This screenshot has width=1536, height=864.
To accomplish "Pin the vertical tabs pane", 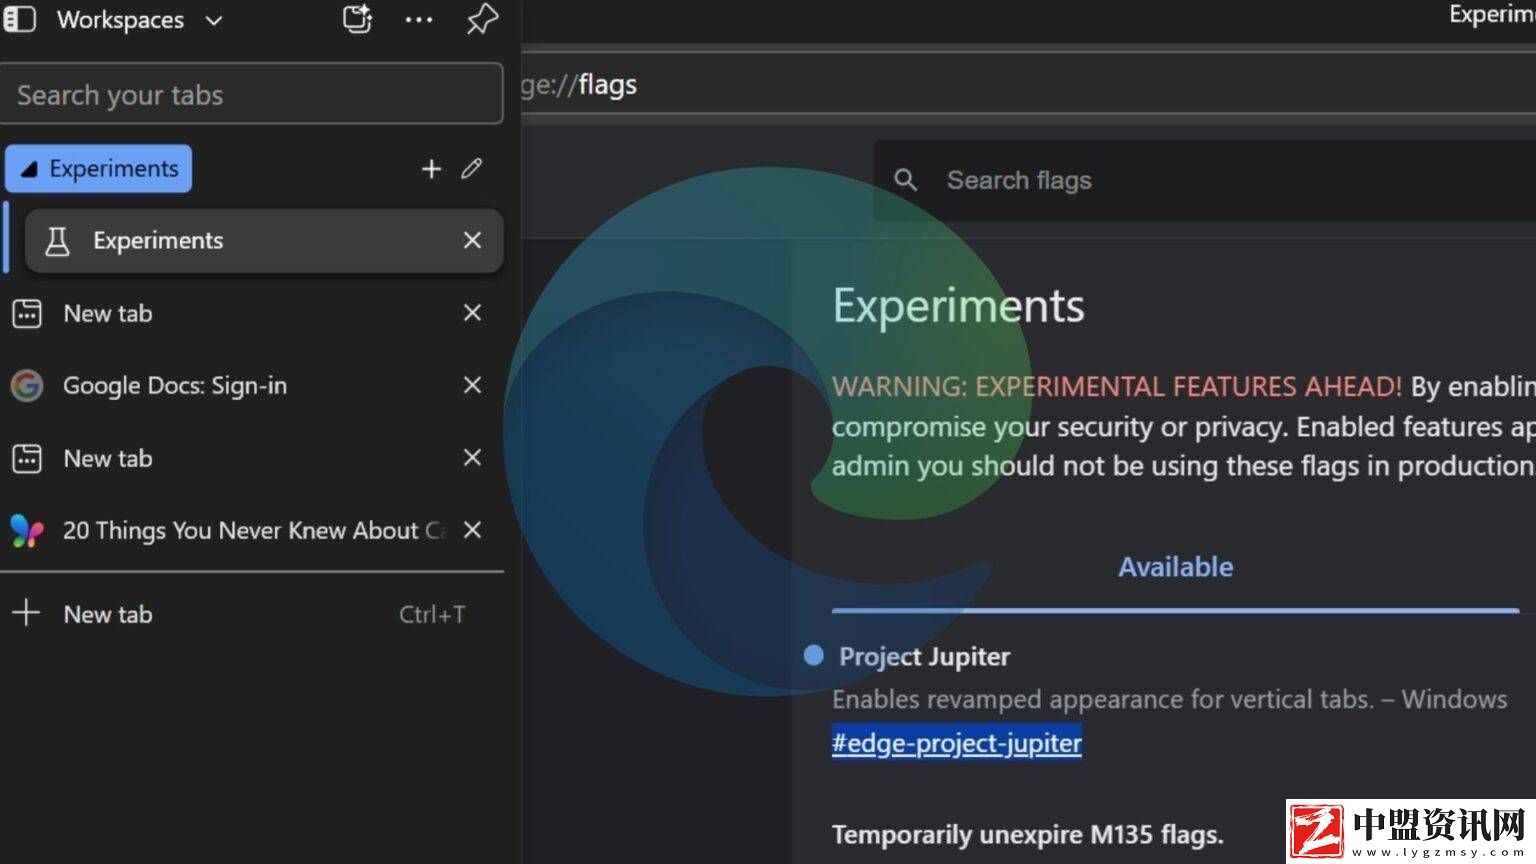I will pos(482,19).
